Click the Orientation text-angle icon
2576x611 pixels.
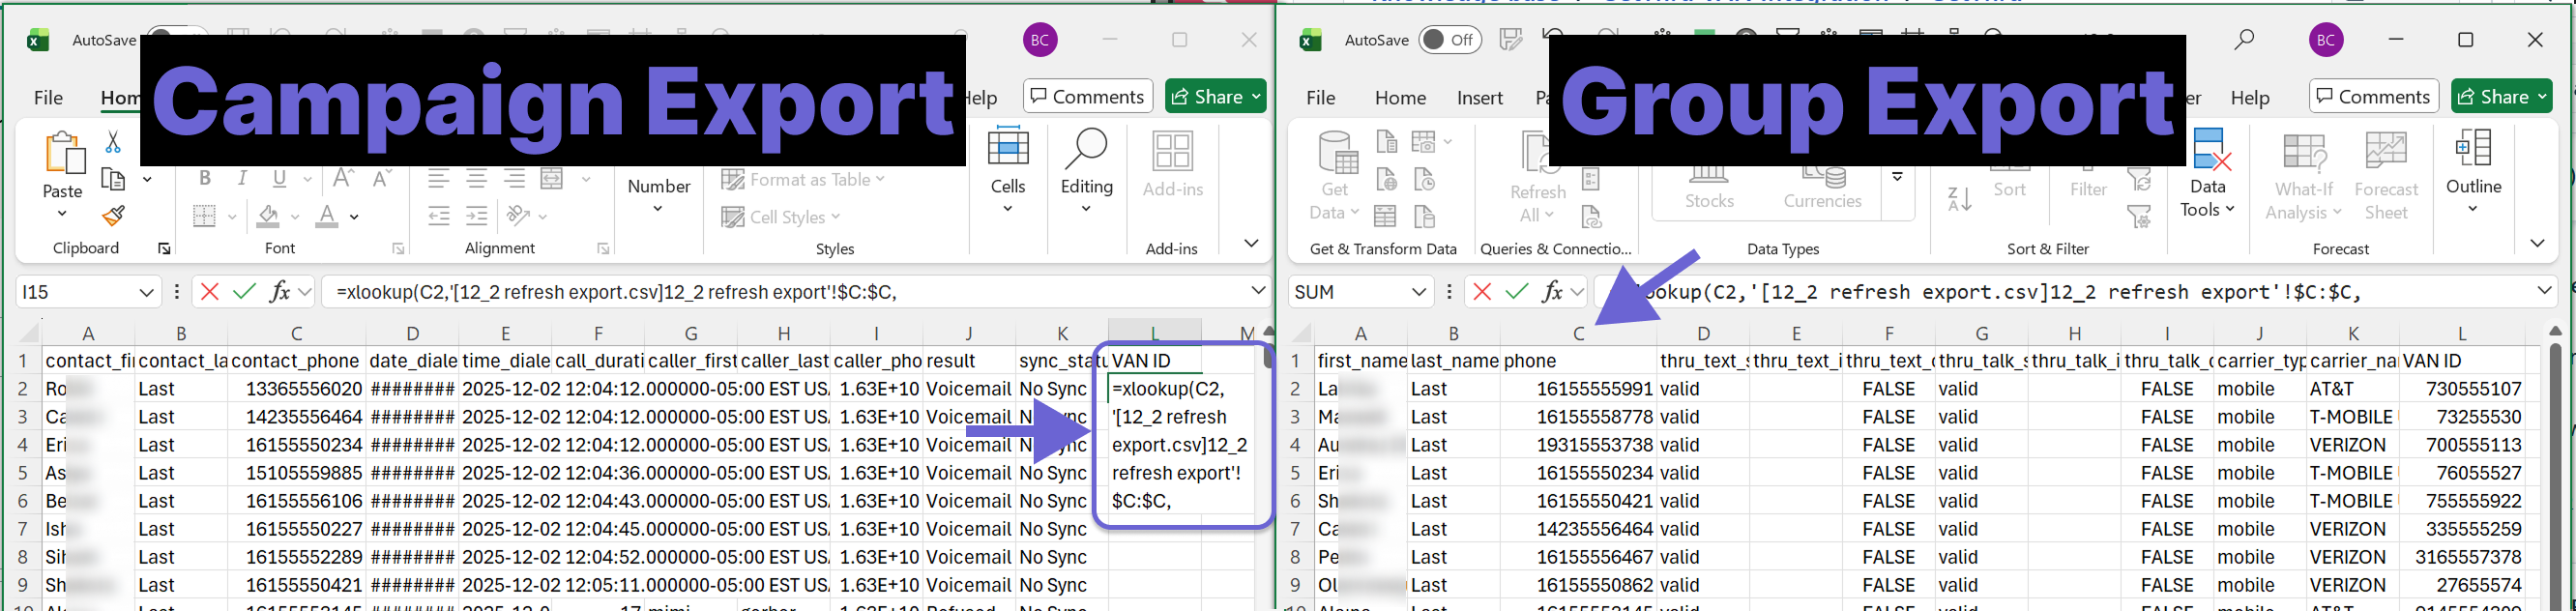[x=518, y=216]
